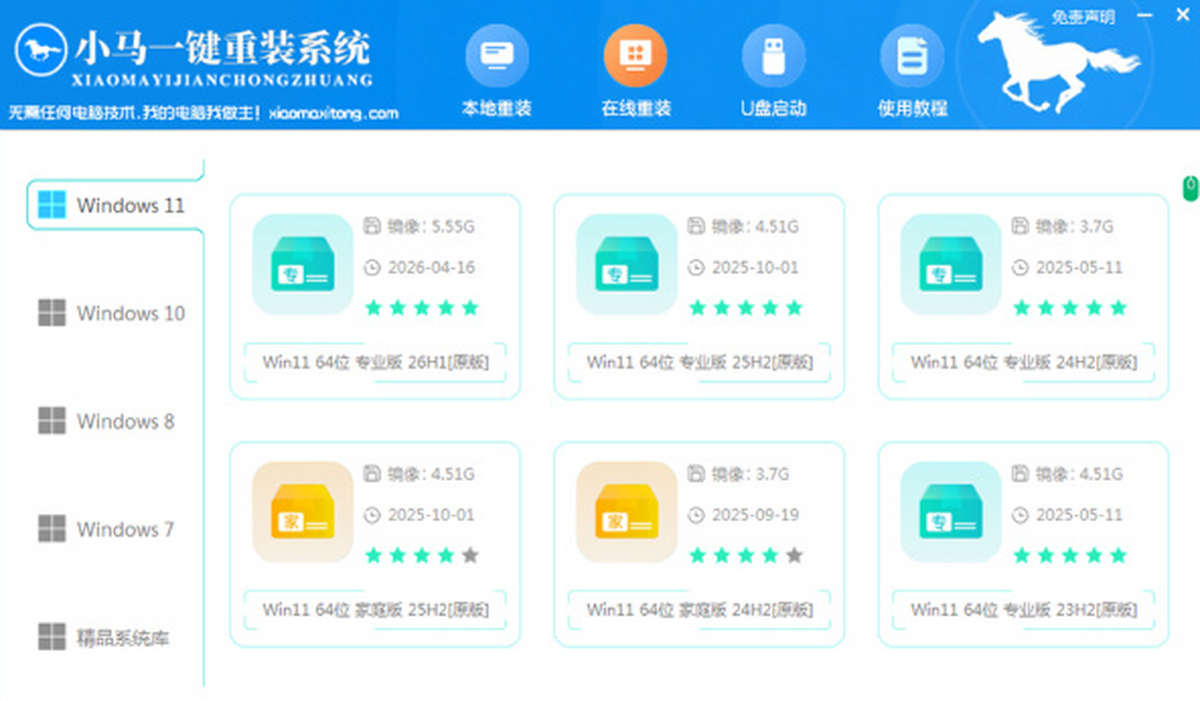
Task: Click the 免责声明 disclaimer link
Action: pyautogui.click(x=1083, y=17)
